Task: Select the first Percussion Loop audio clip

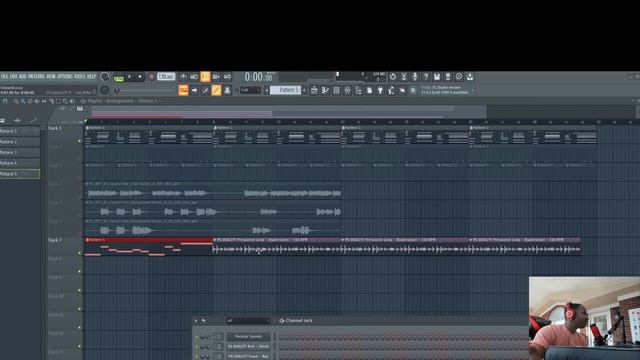Action: pos(277,247)
